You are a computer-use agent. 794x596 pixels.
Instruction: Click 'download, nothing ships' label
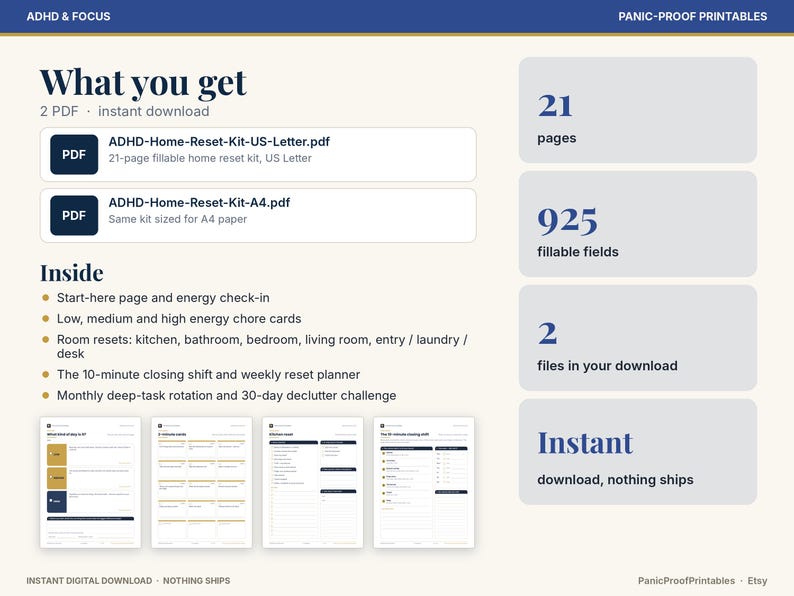point(615,480)
